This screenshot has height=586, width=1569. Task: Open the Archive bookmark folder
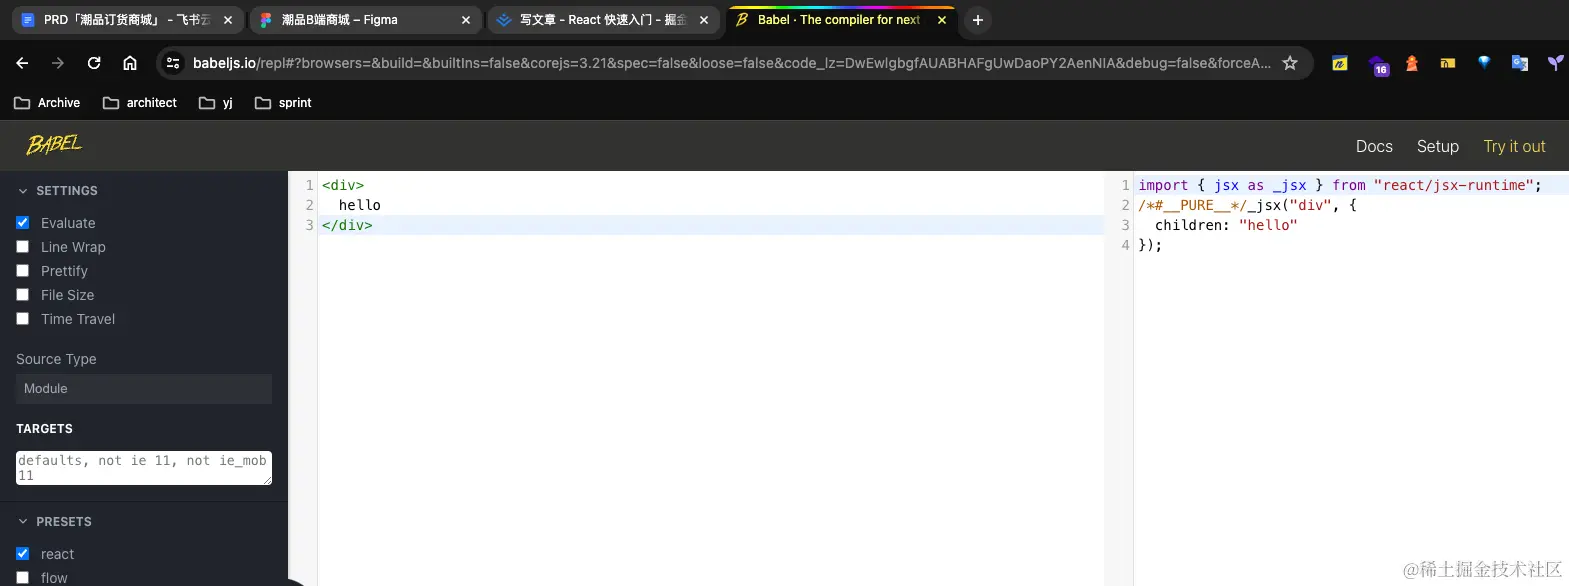pyautogui.click(x=47, y=103)
